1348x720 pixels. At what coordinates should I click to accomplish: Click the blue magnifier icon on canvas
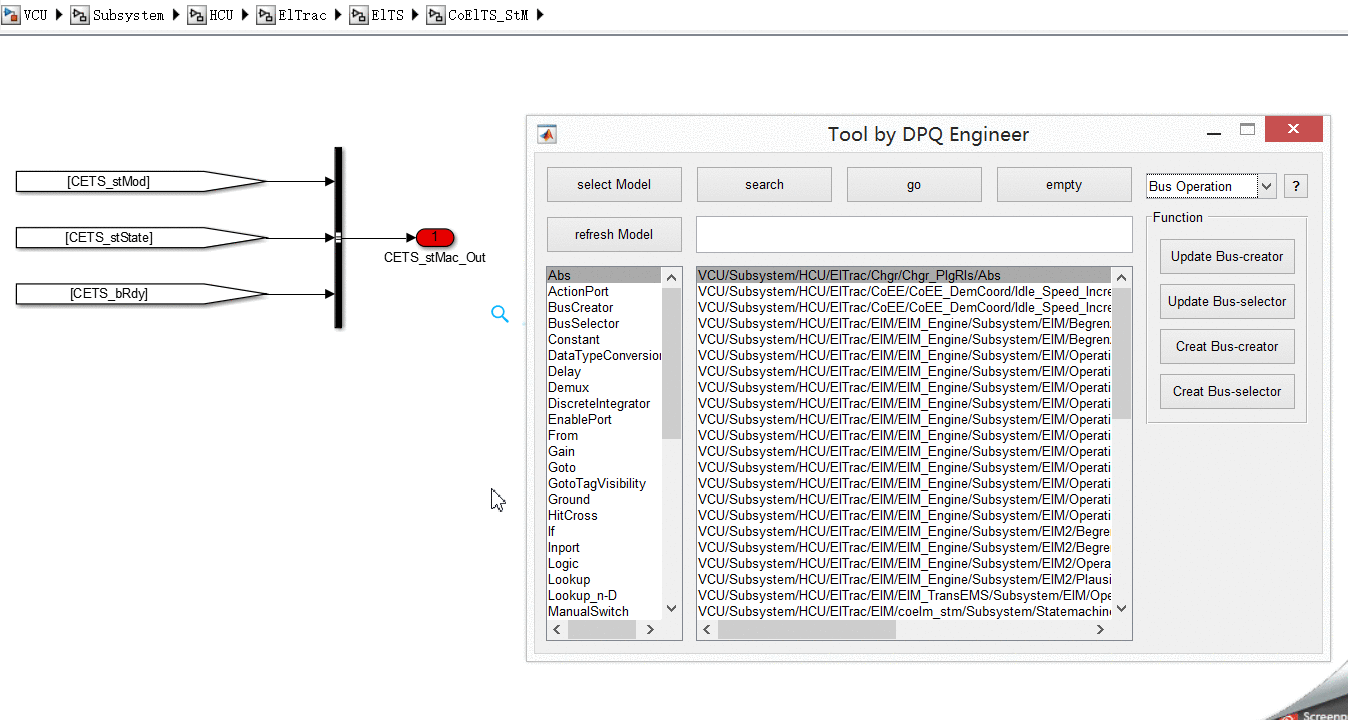point(500,315)
